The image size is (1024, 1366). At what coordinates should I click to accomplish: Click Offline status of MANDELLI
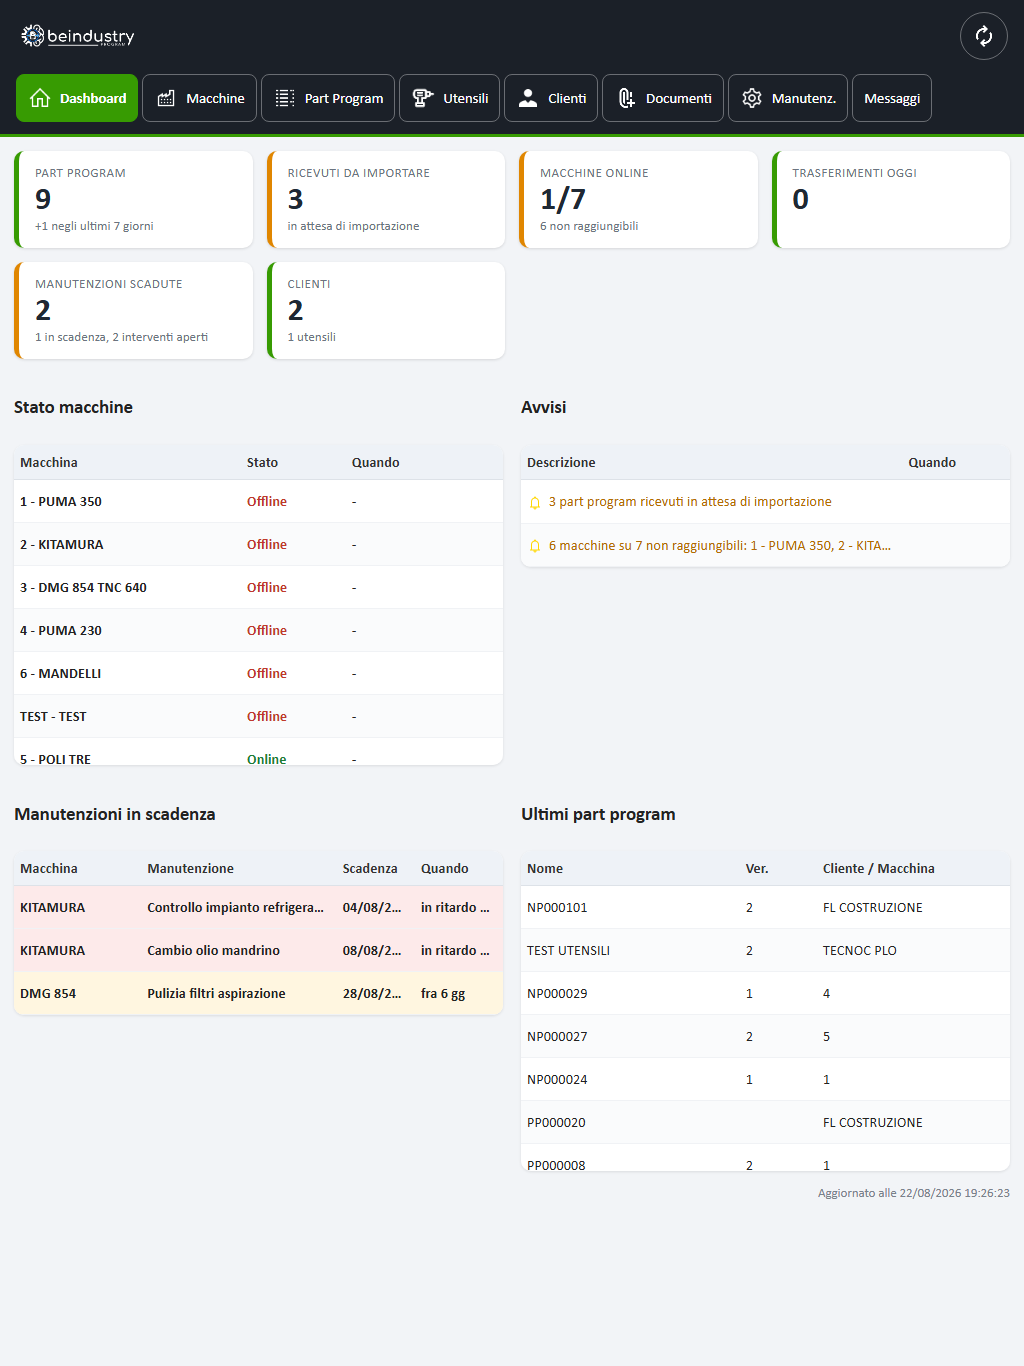267,674
